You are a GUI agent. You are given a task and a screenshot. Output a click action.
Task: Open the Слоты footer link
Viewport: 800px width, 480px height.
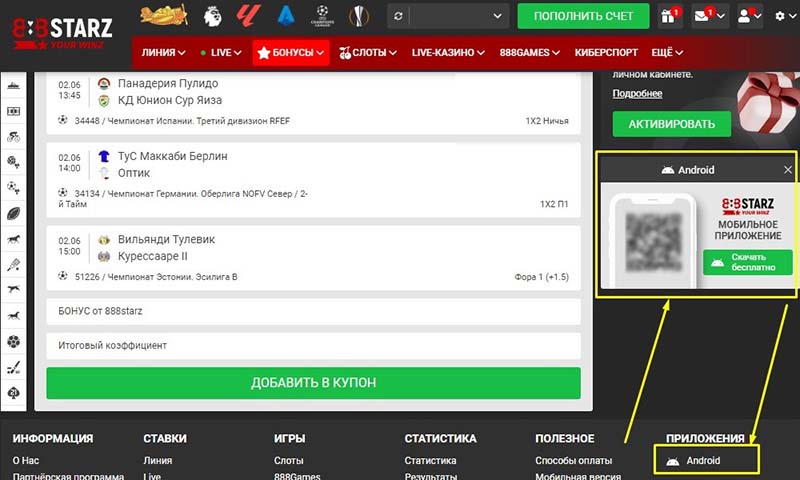point(289,461)
